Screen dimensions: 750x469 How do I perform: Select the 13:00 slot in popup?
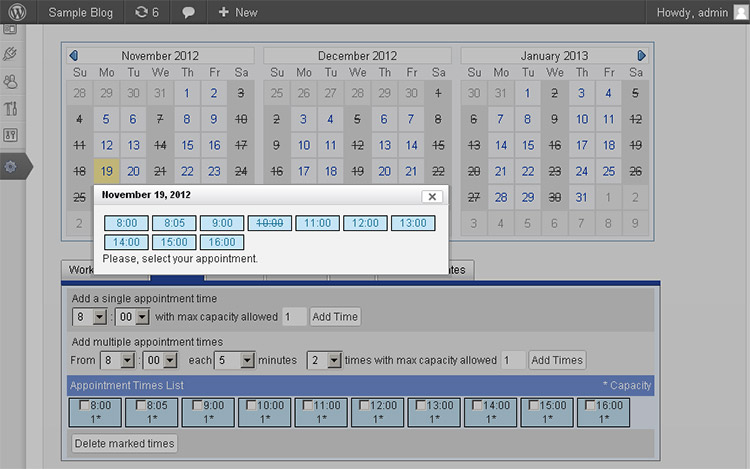point(413,223)
